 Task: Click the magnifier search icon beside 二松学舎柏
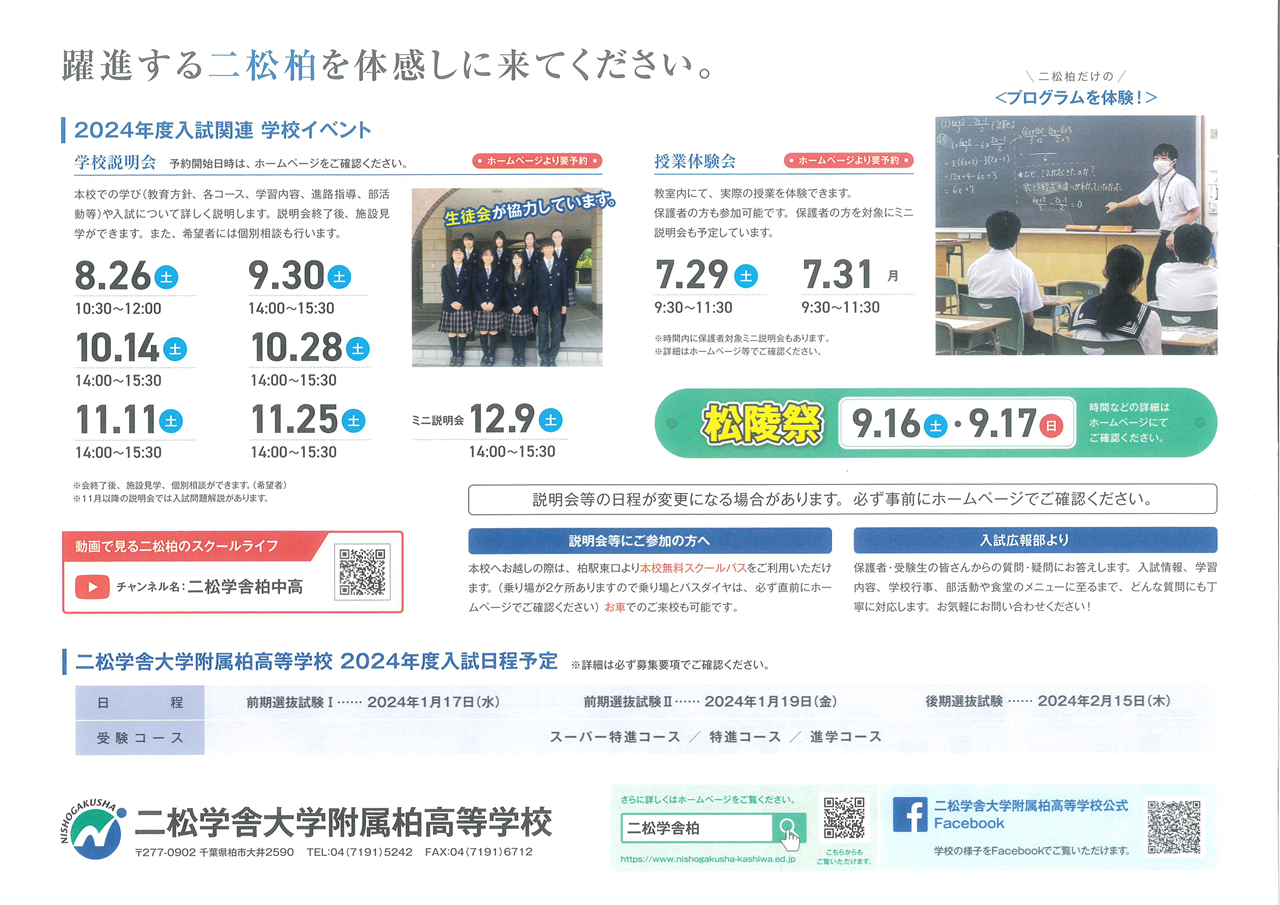789,829
